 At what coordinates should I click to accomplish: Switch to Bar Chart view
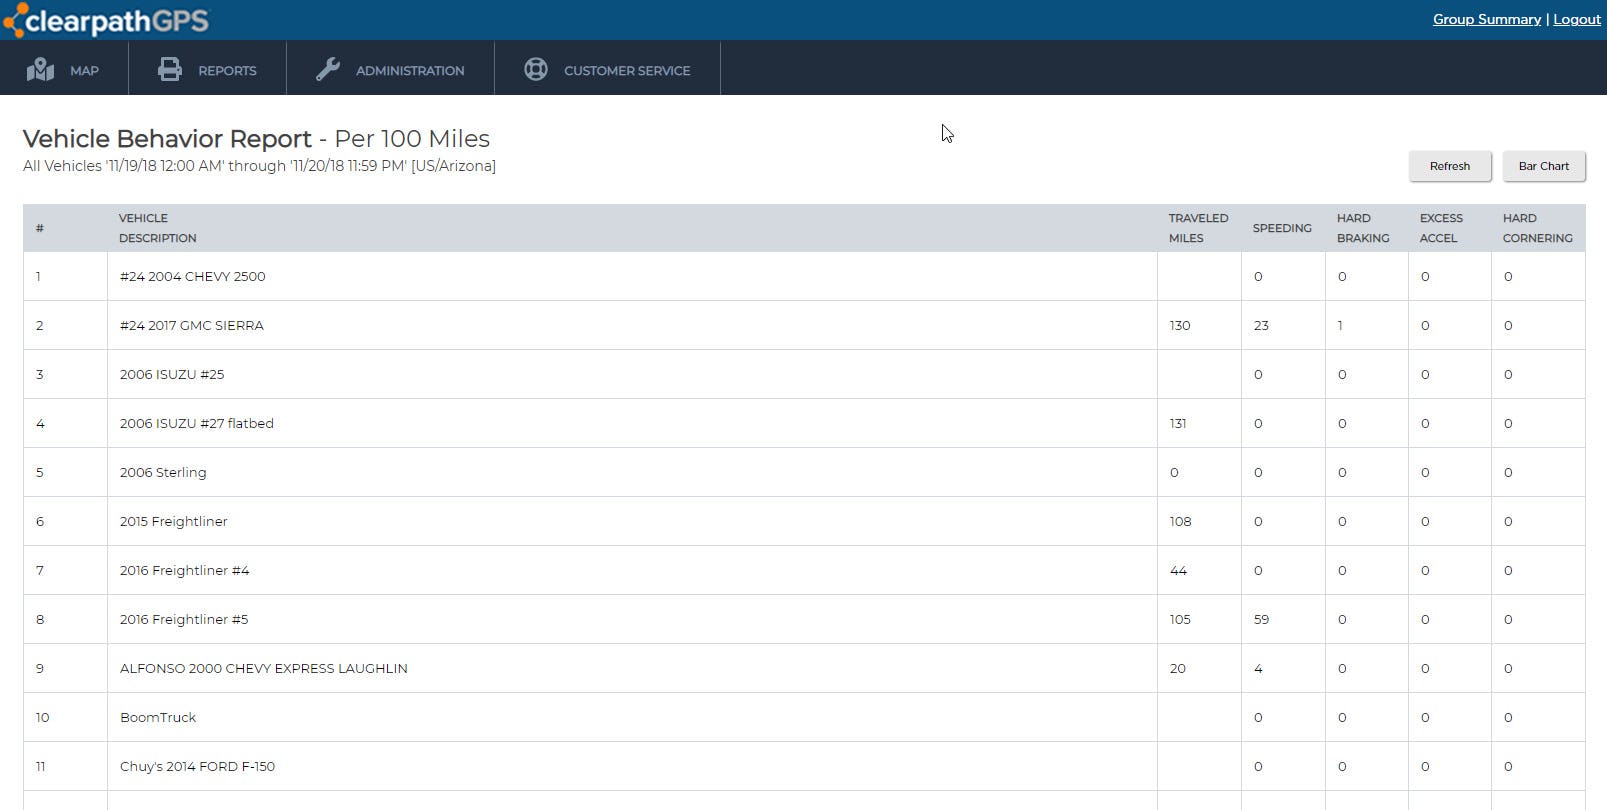click(x=1543, y=166)
